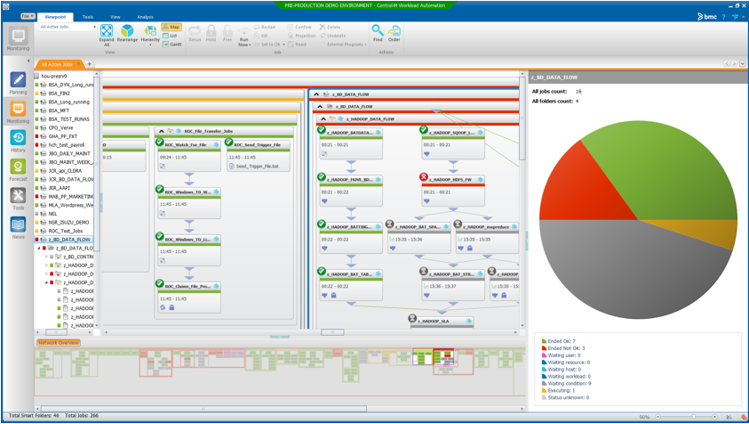Open the File menu
Screen dimensions: 749x424
27,17
